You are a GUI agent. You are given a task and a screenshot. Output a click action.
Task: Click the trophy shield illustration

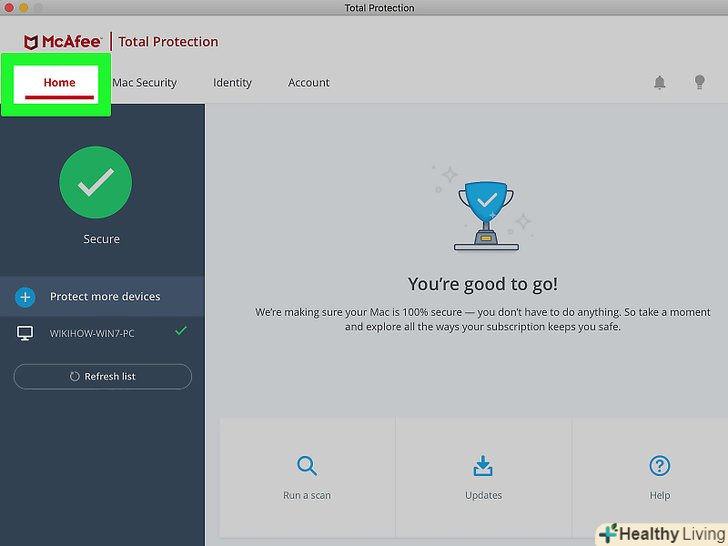pos(486,215)
